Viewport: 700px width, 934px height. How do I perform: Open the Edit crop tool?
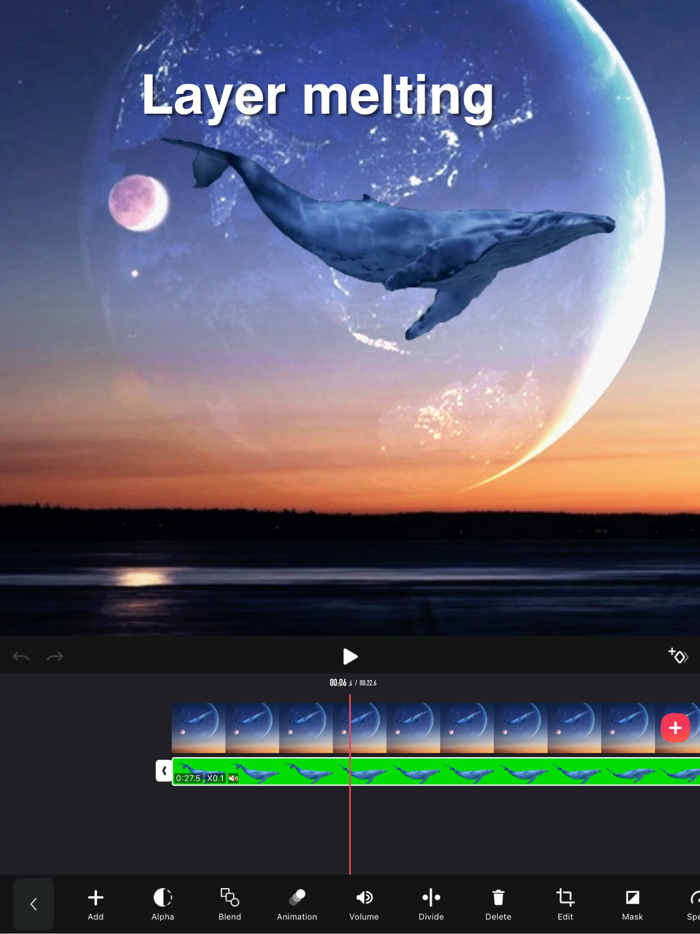click(x=565, y=904)
